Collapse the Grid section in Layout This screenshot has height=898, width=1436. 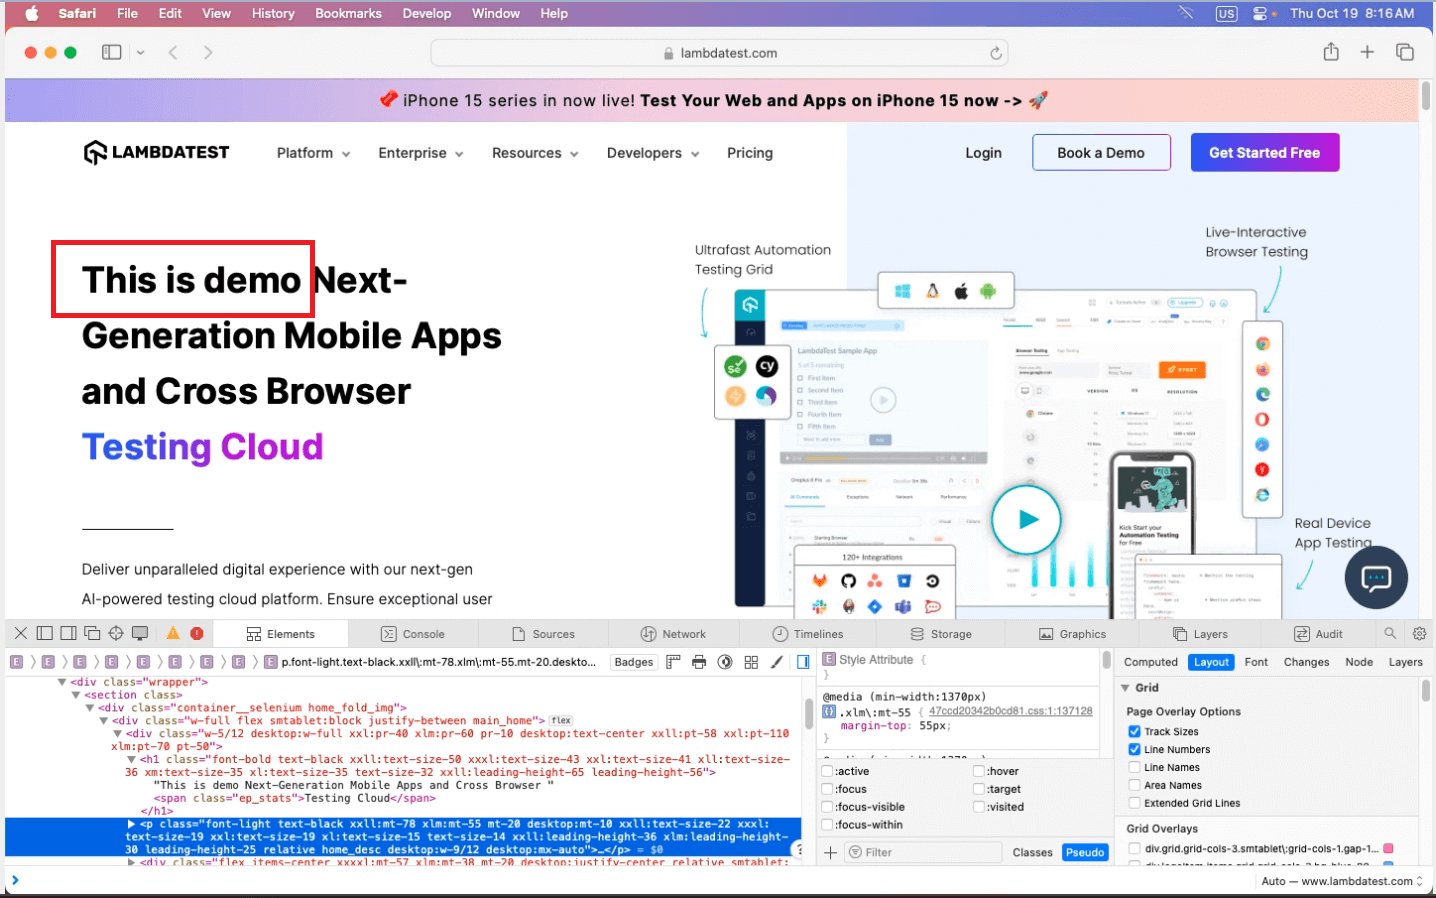1126,688
